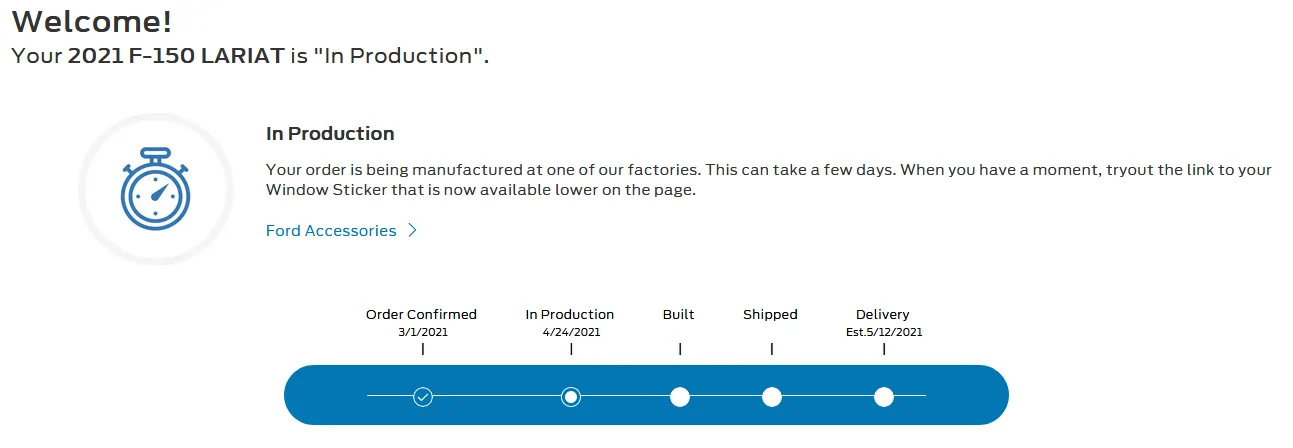The image size is (1293, 448).
Task: Click the chevron arrow beside Ford Accessories
Action: 411,231
